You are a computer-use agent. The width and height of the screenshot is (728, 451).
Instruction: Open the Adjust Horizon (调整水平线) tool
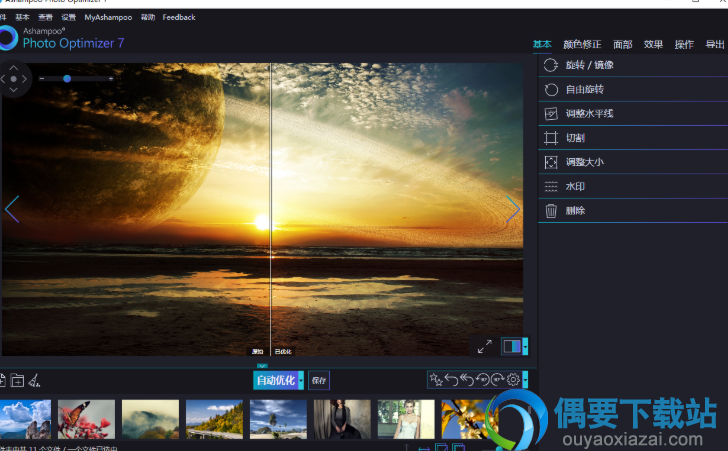click(x=633, y=113)
